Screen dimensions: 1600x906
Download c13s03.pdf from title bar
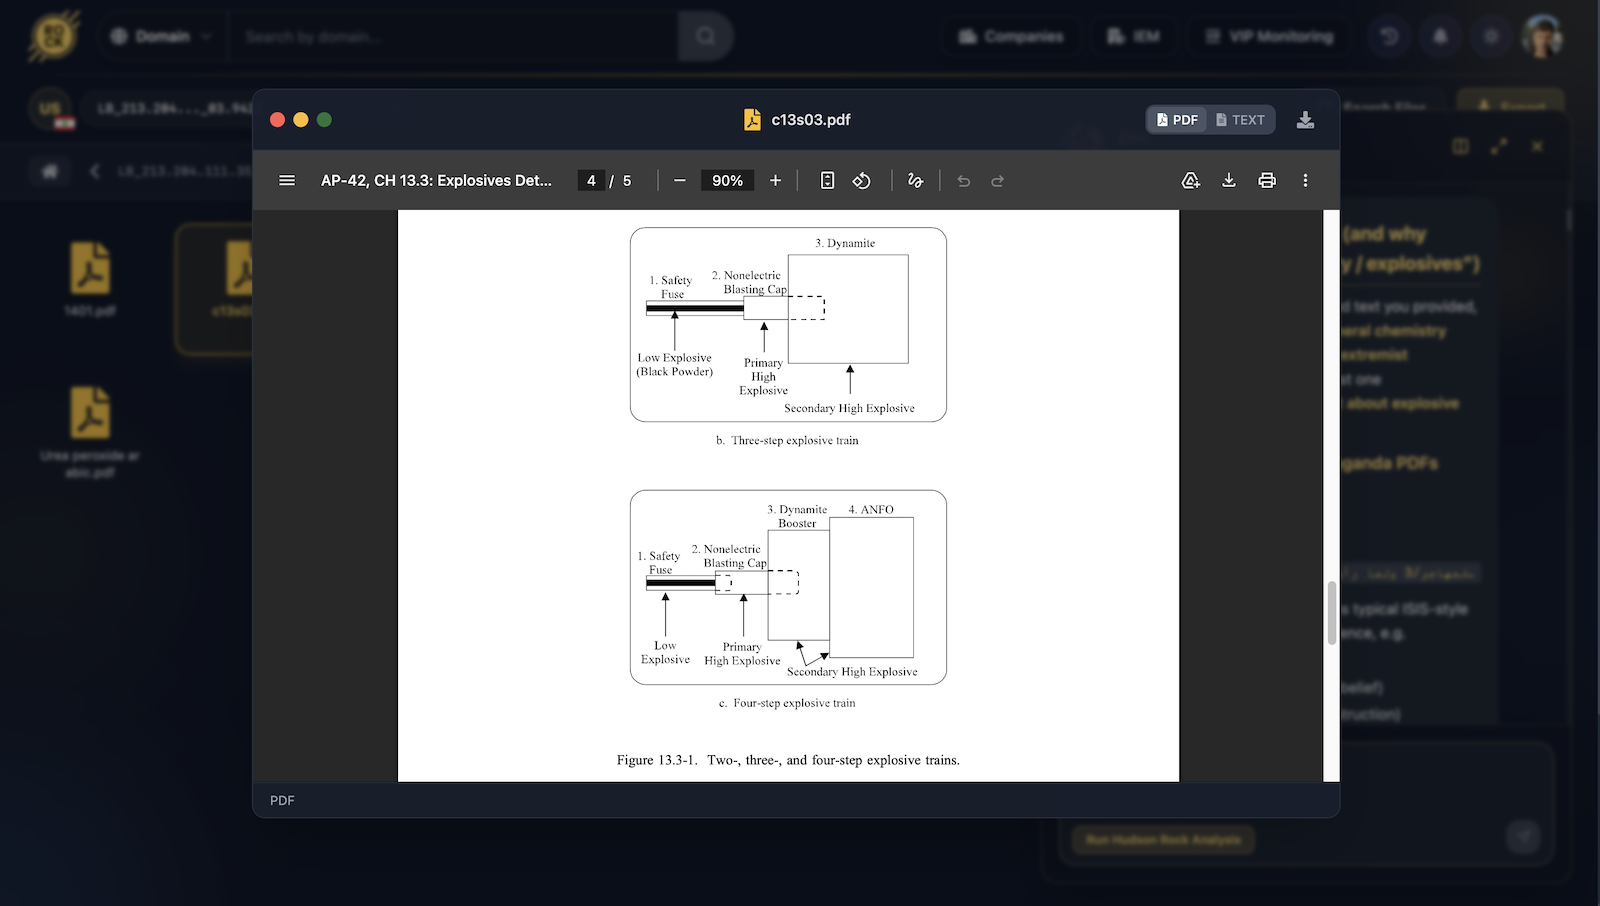coord(1305,120)
